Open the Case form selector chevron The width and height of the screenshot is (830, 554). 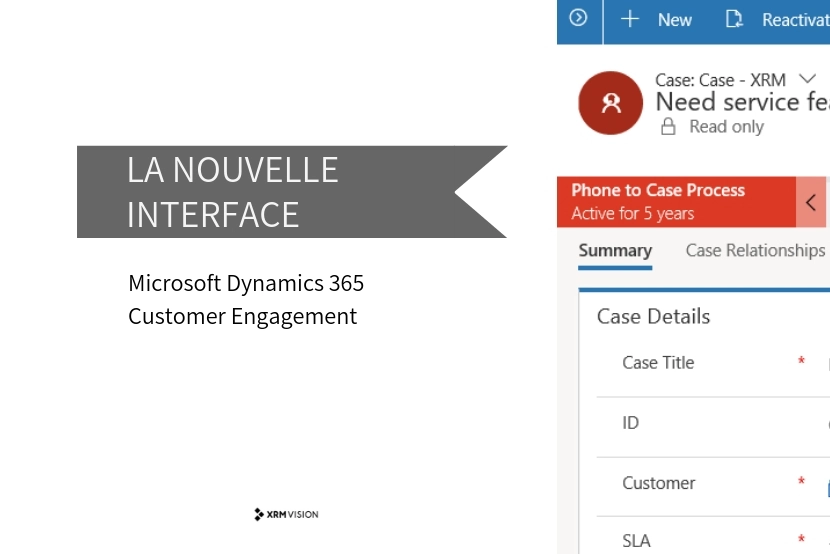click(x=808, y=79)
